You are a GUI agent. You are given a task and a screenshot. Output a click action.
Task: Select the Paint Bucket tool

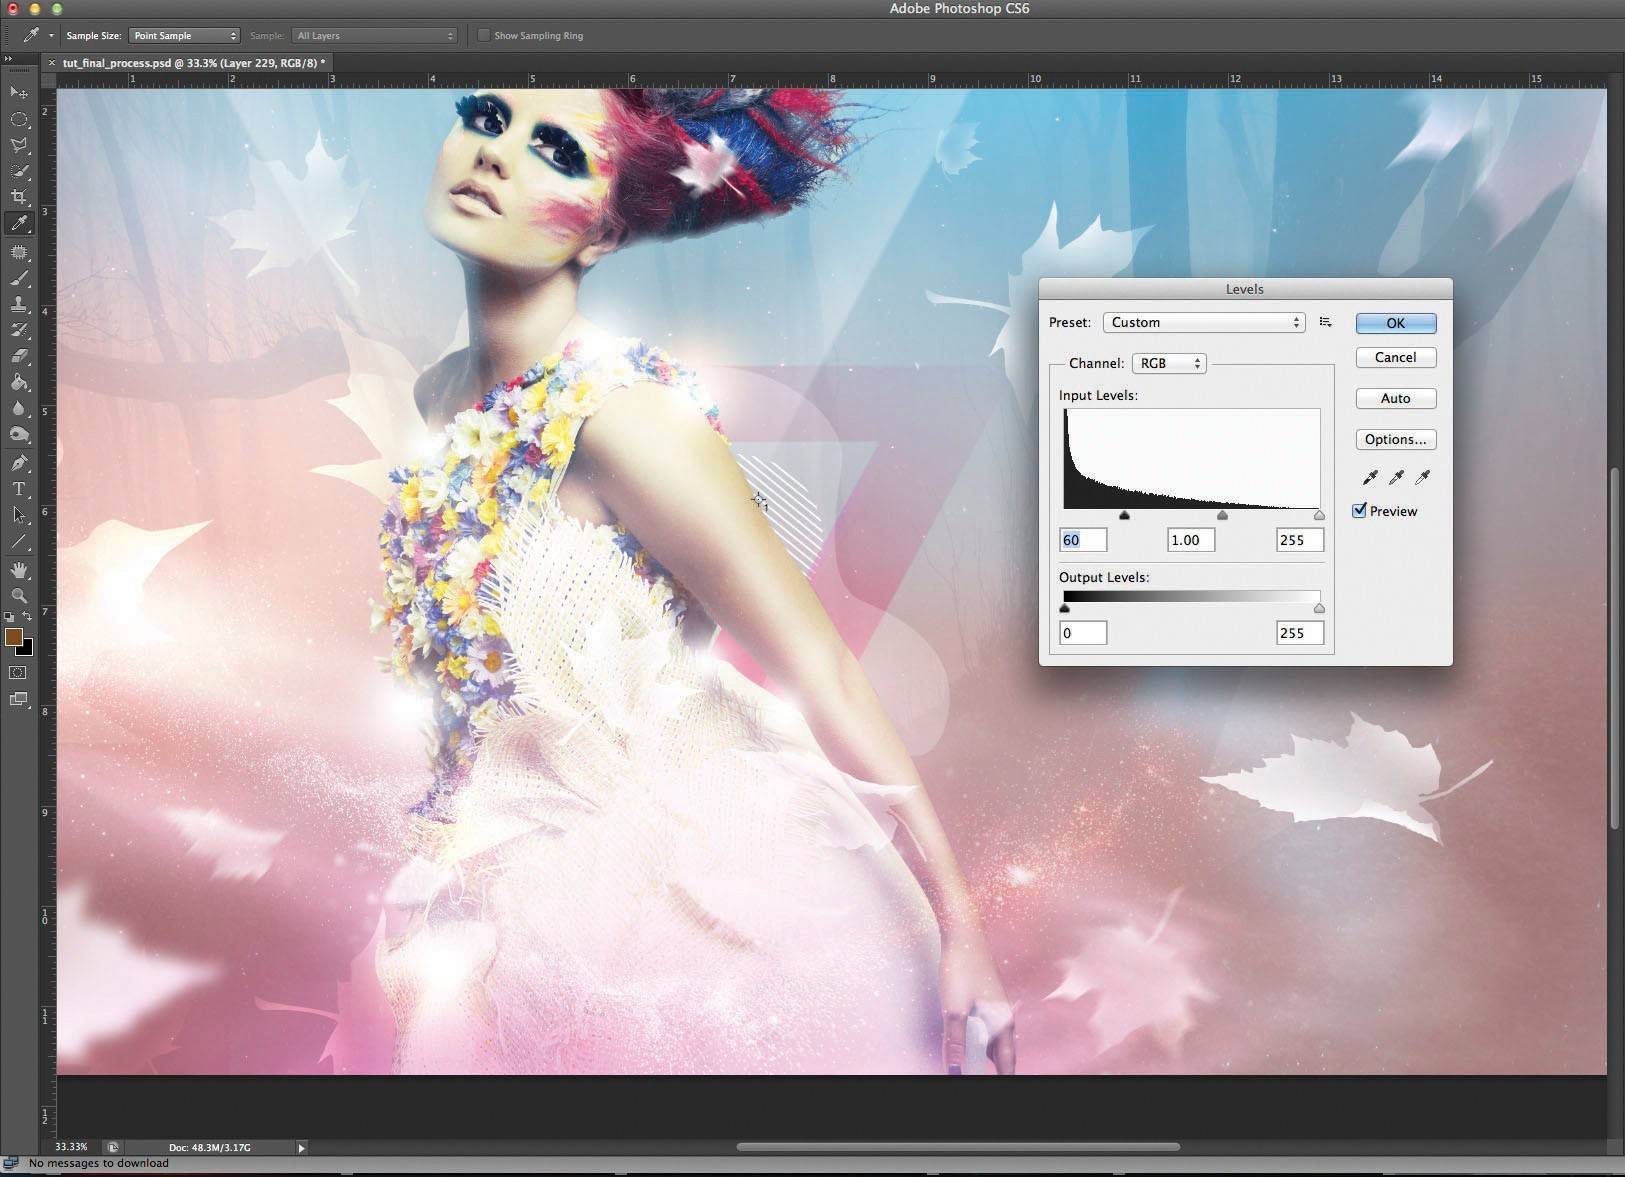coord(19,382)
